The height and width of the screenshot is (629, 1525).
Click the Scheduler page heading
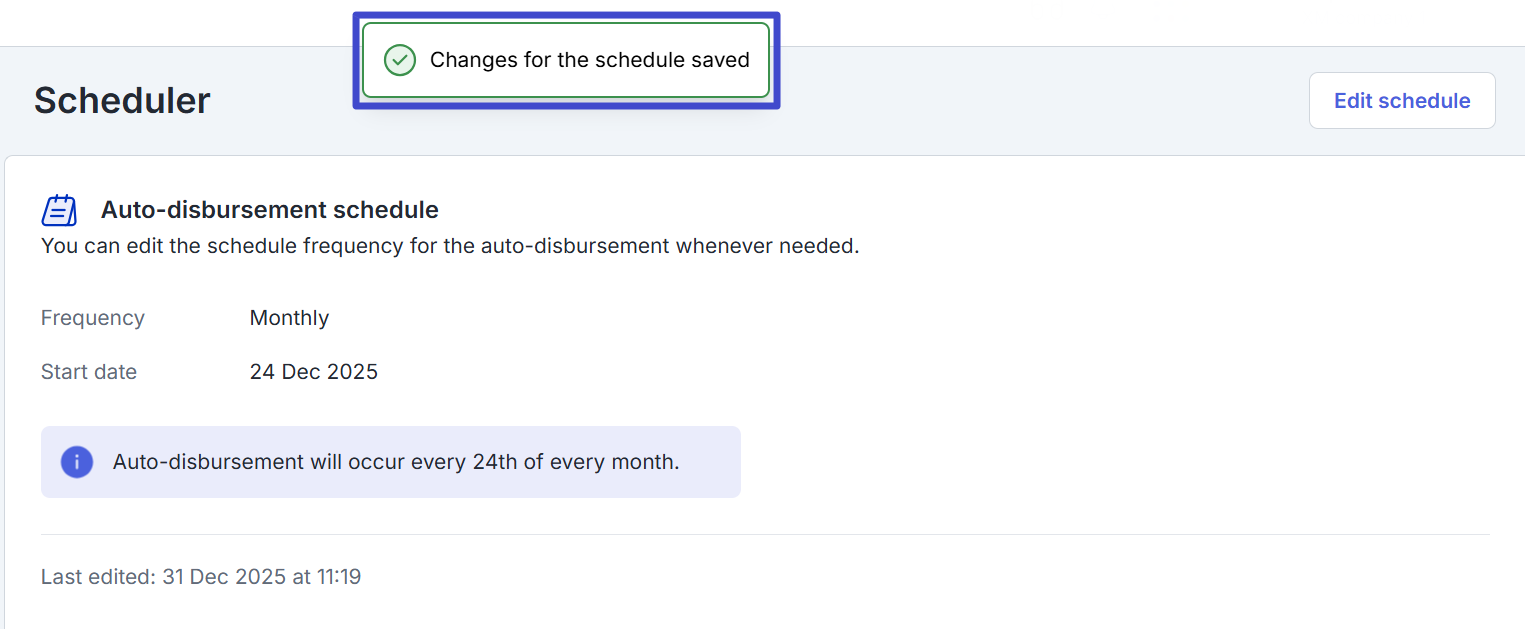(x=122, y=101)
